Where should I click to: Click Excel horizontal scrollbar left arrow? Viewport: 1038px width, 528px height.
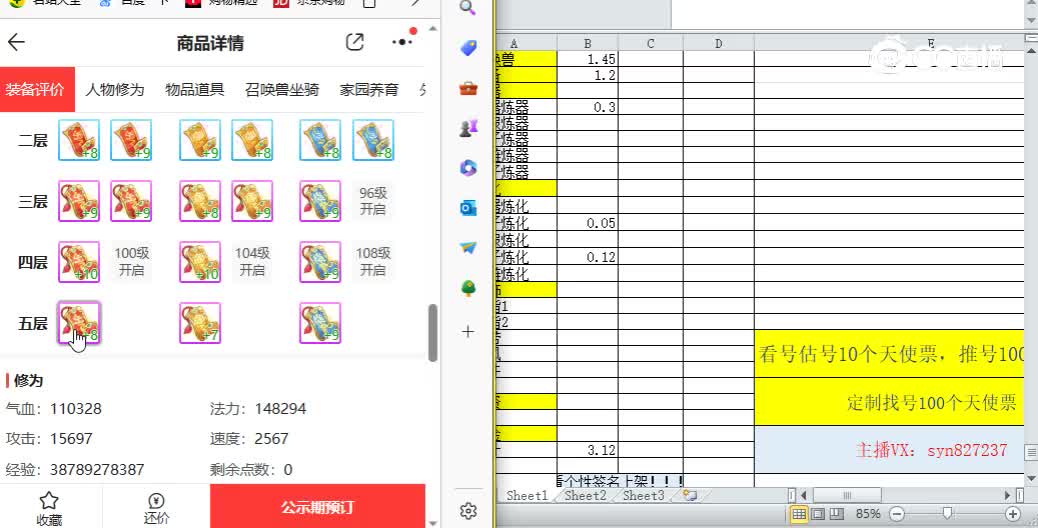[804, 495]
